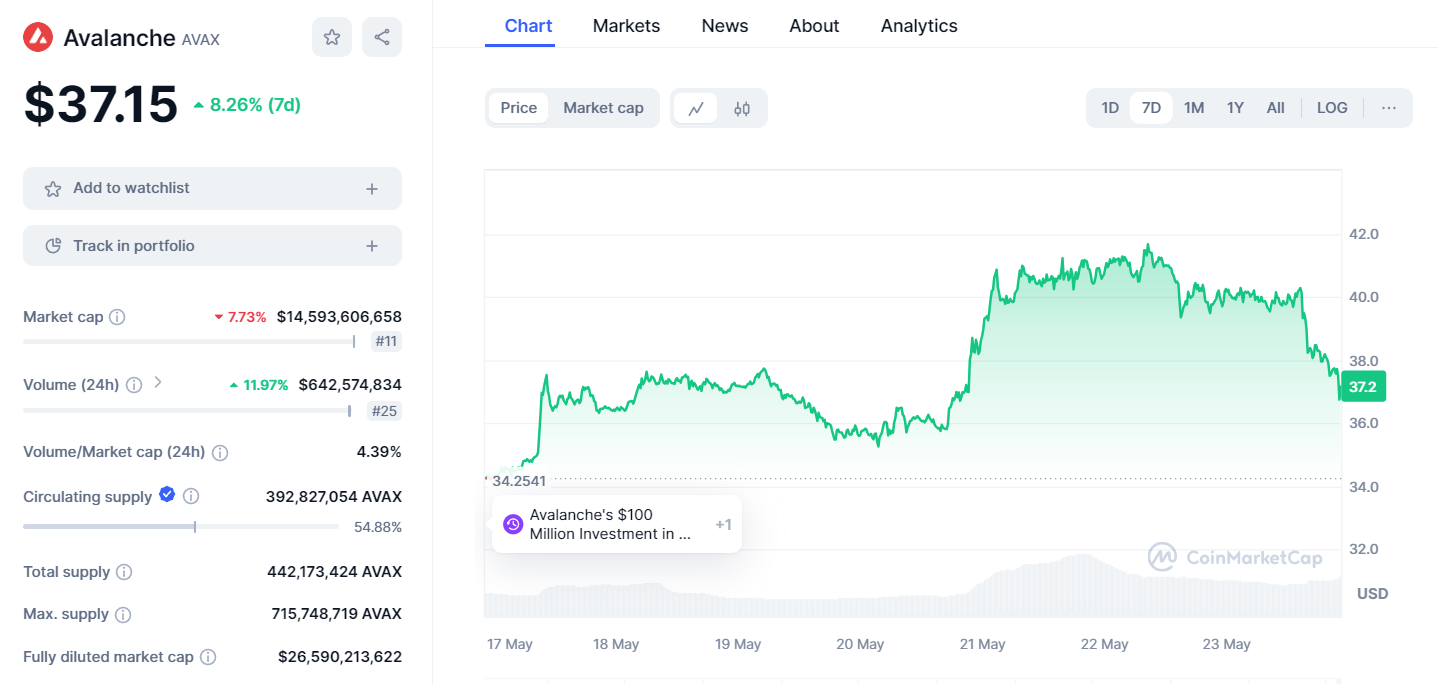Open the About tab

pos(814,26)
